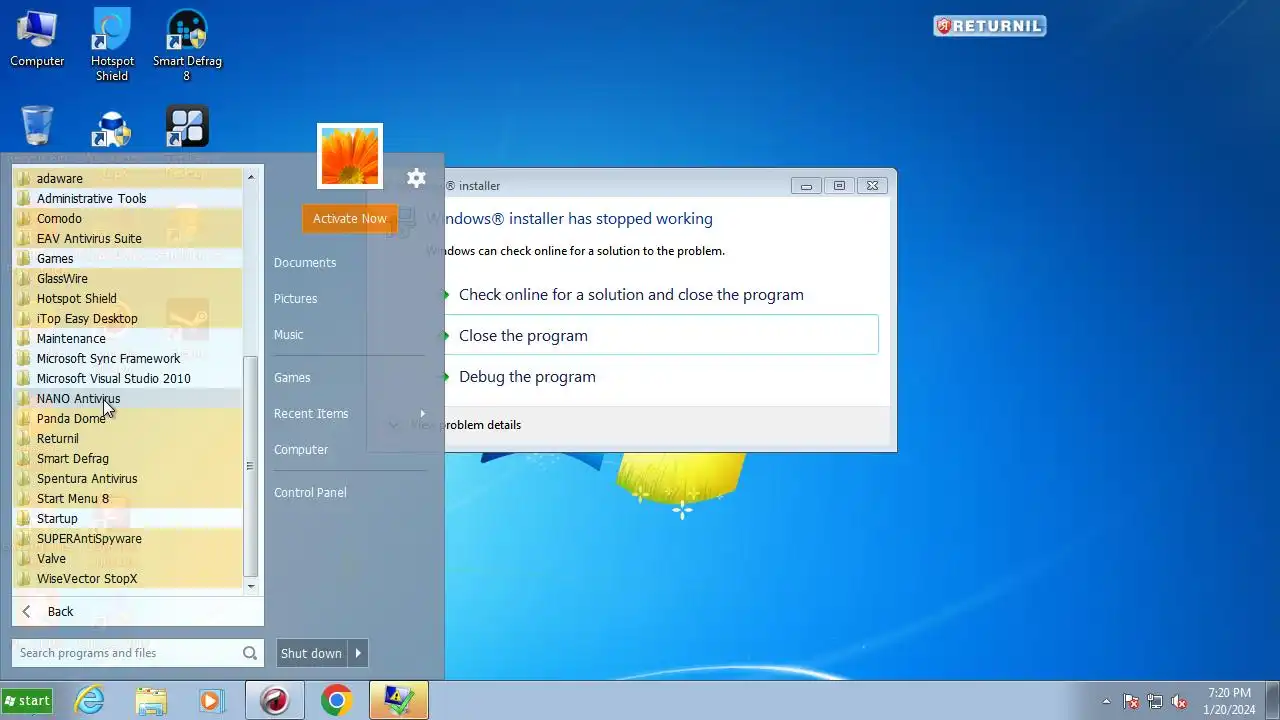Image resolution: width=1280 pixels, height=720 pixels.
Task: Click the Returnil desktop widget
Action: click(x=990, y=26)
